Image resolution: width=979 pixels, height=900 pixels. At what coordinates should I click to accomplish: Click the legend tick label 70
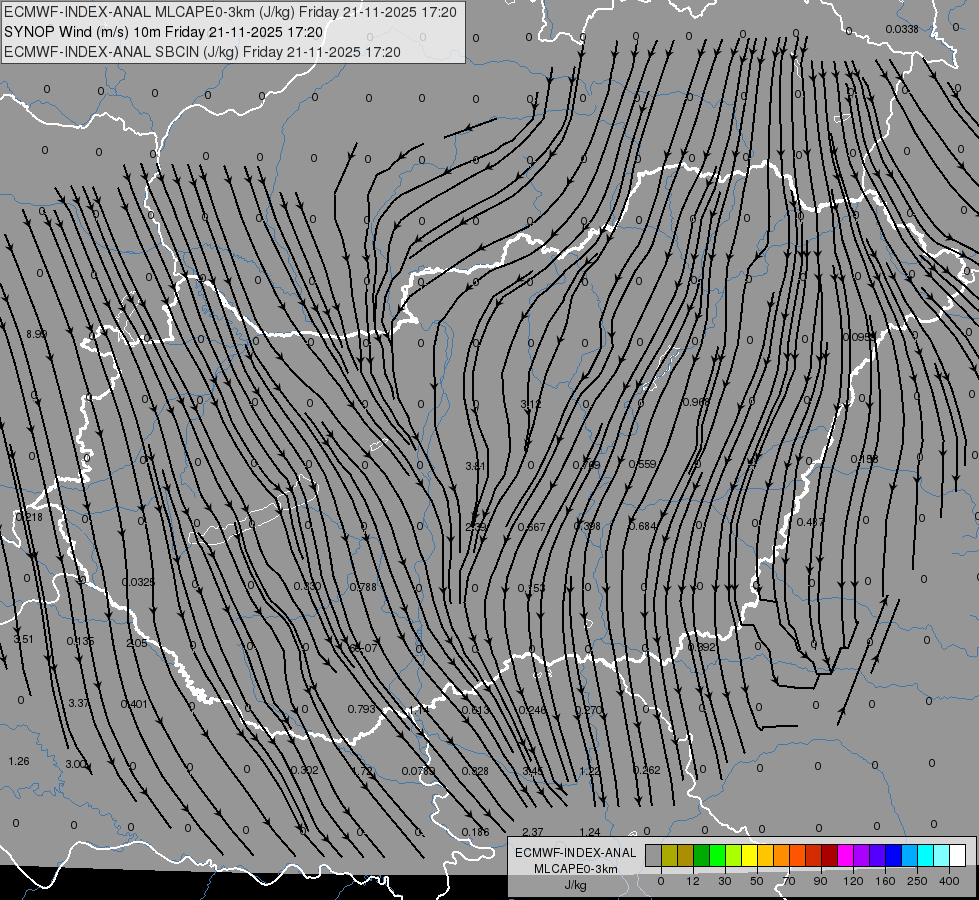[x=789, y=881]
